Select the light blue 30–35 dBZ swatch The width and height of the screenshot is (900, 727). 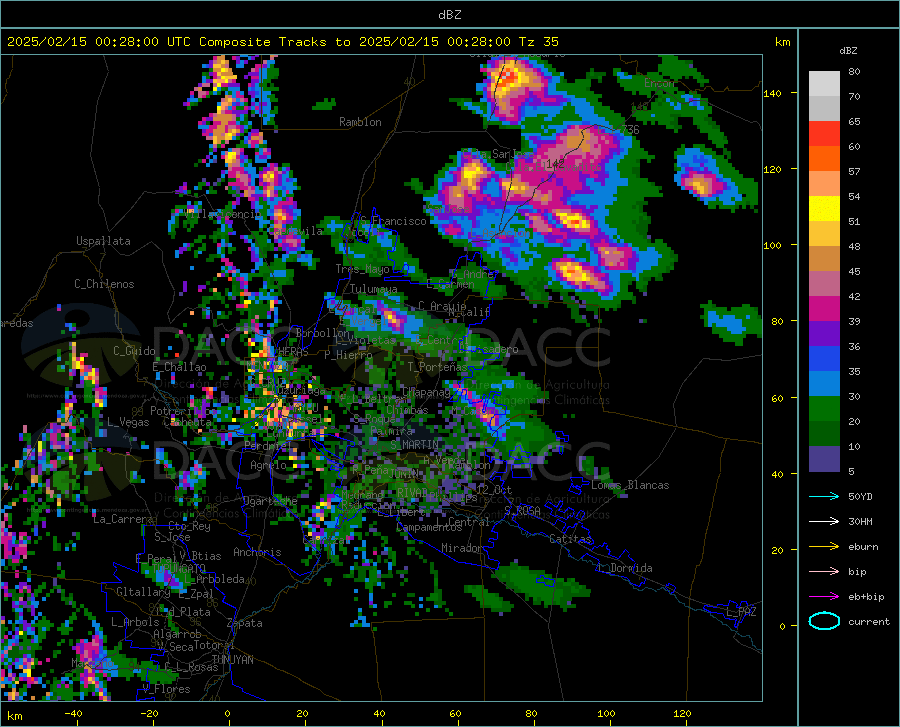click(x=824, y=384)
